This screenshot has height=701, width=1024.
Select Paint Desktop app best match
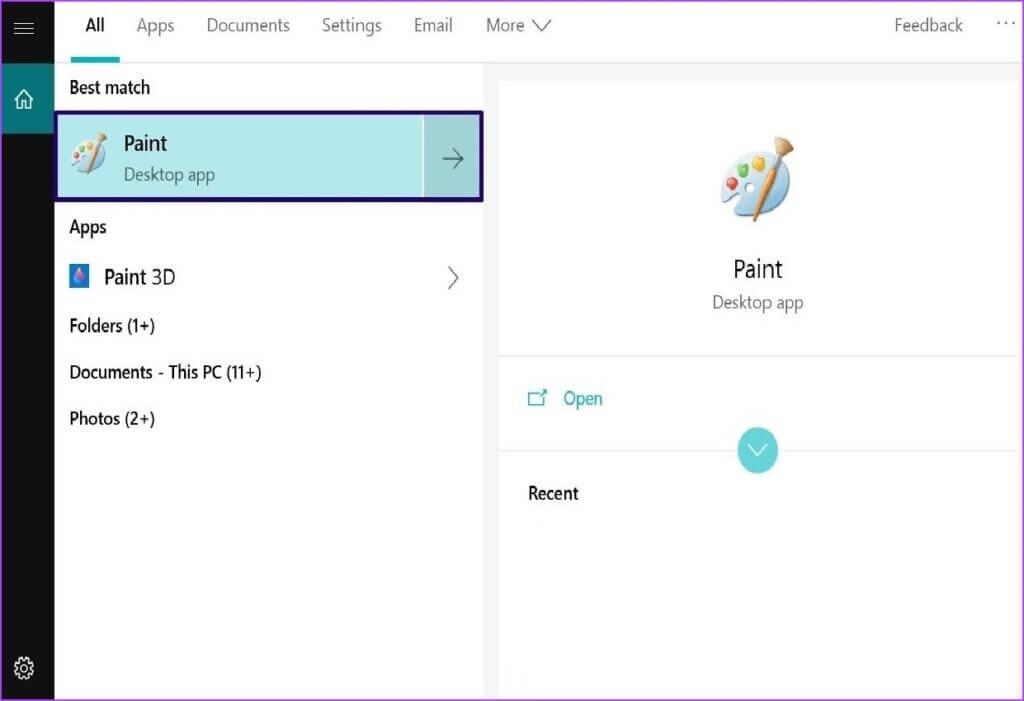coord(240,157)
